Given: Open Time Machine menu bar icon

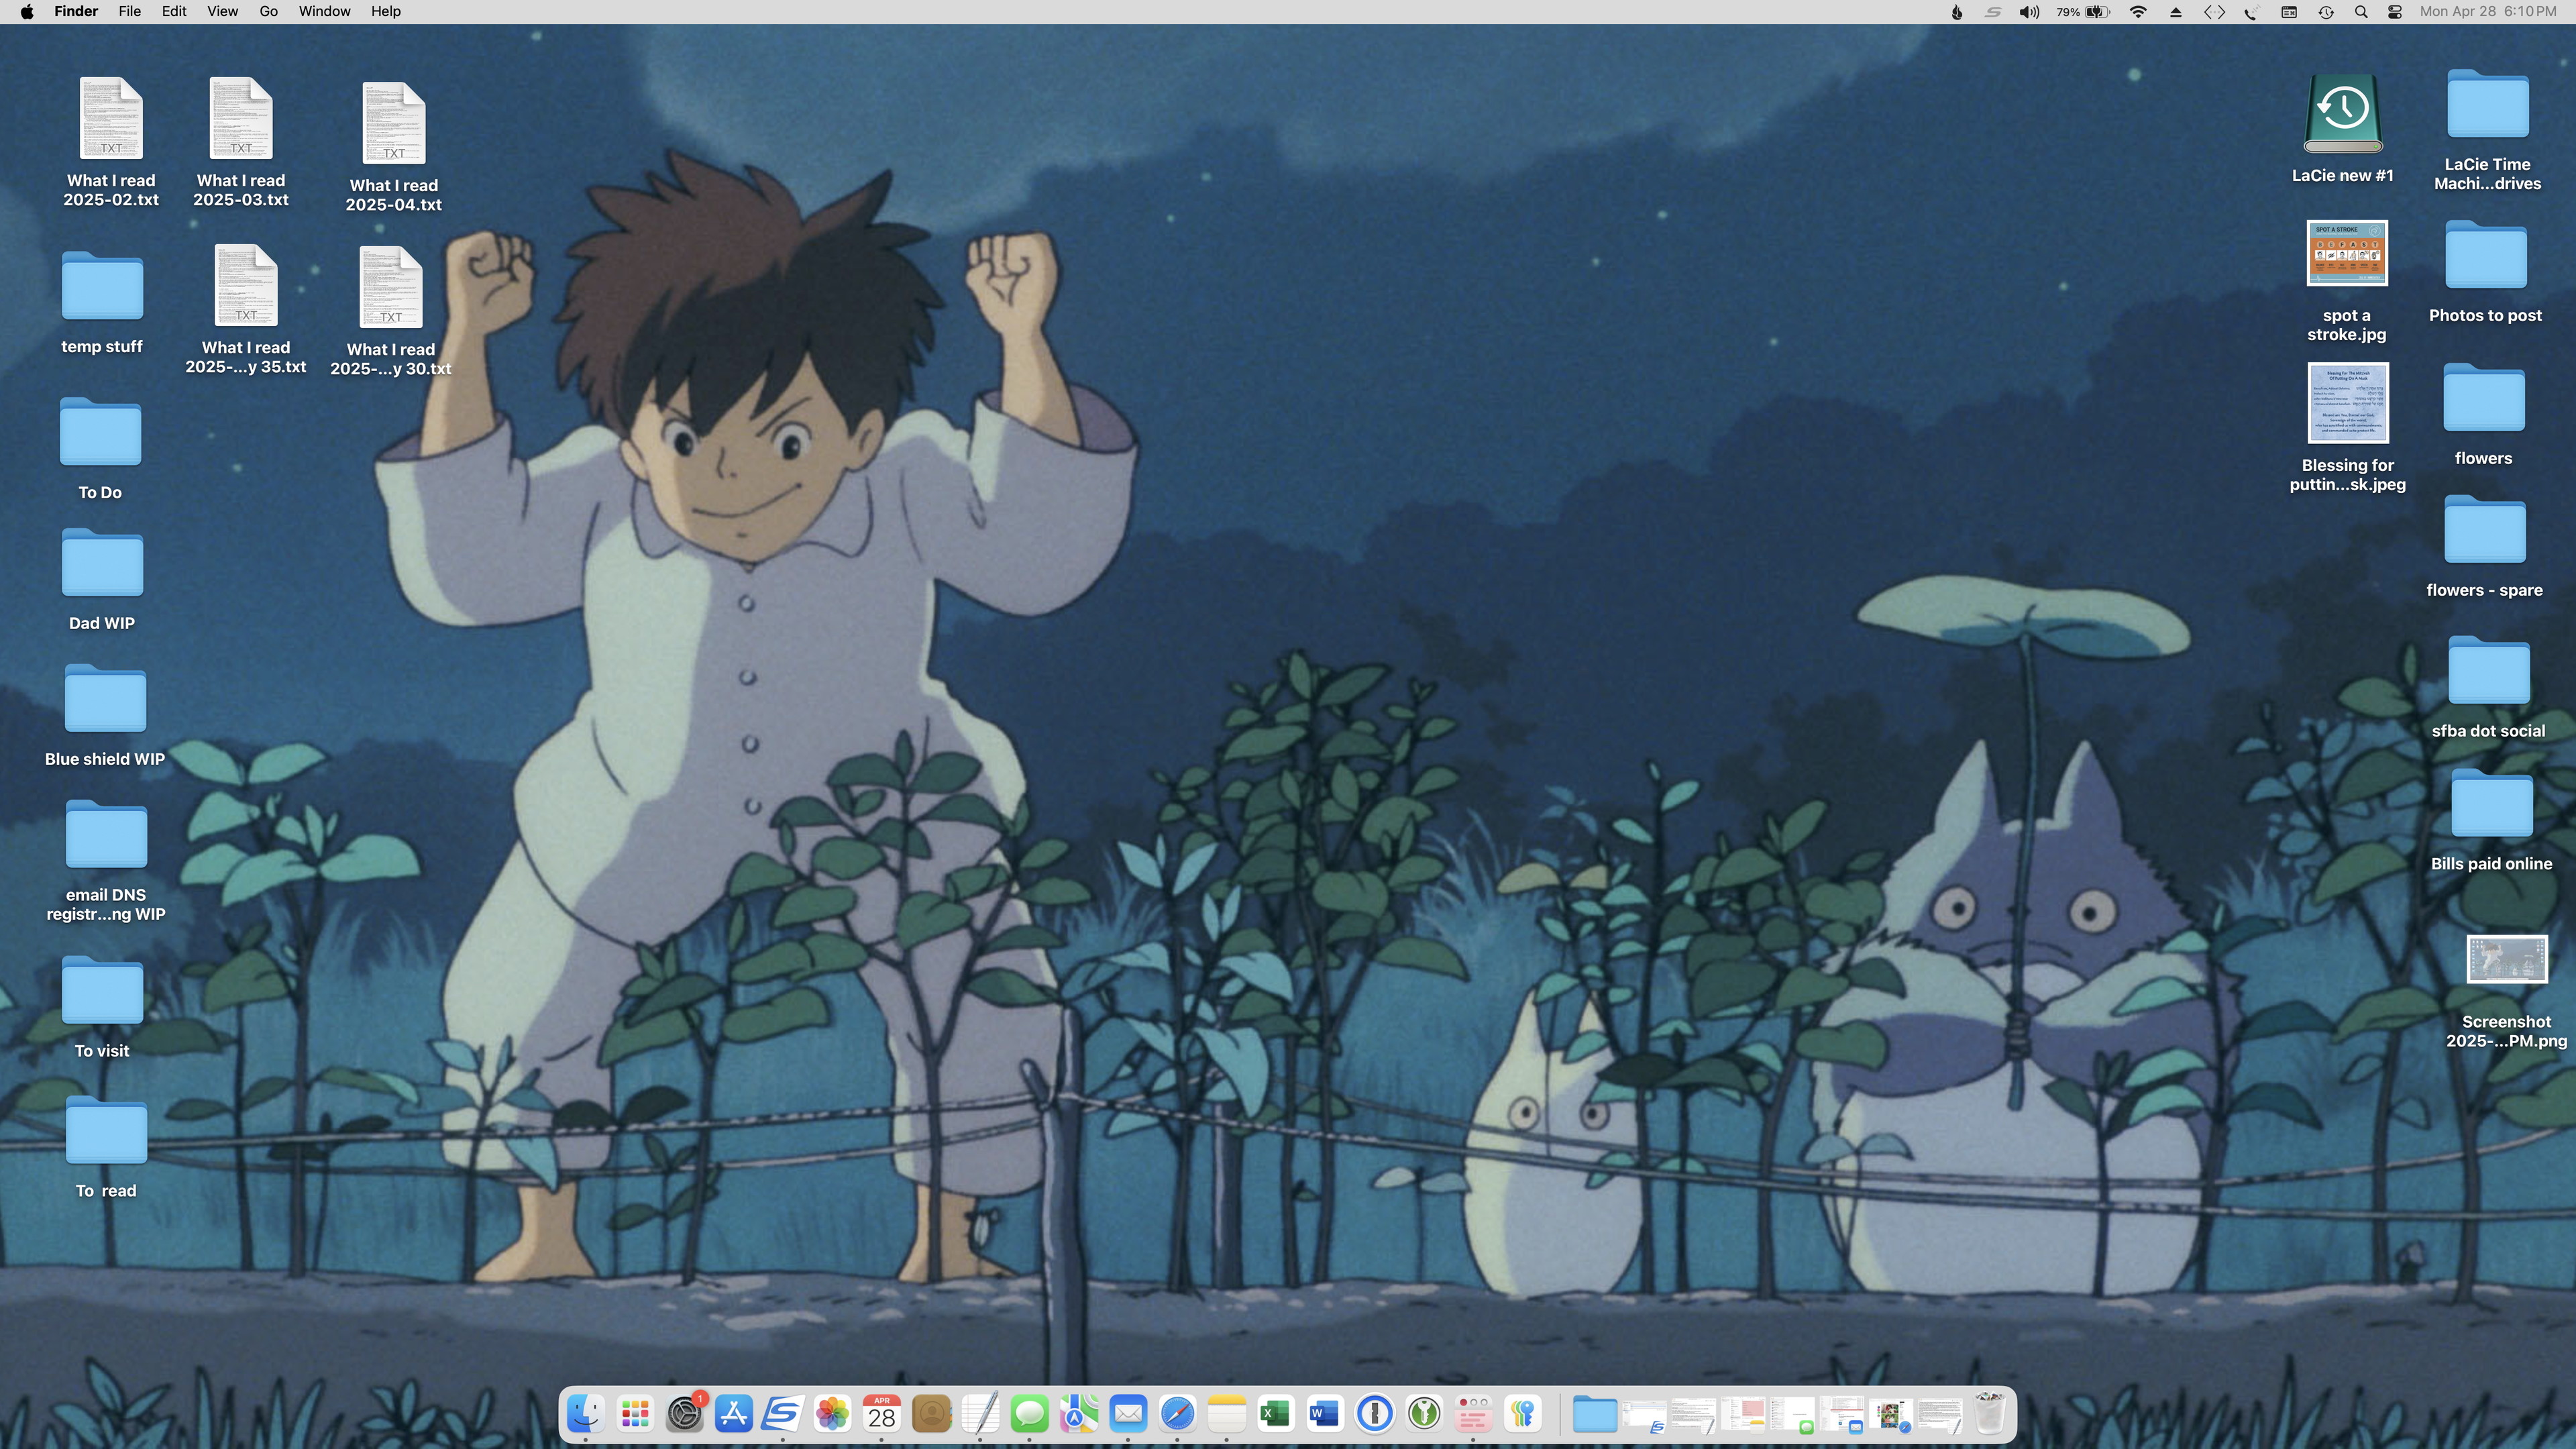Looking at the screenshot, I should coord(2326,12).
